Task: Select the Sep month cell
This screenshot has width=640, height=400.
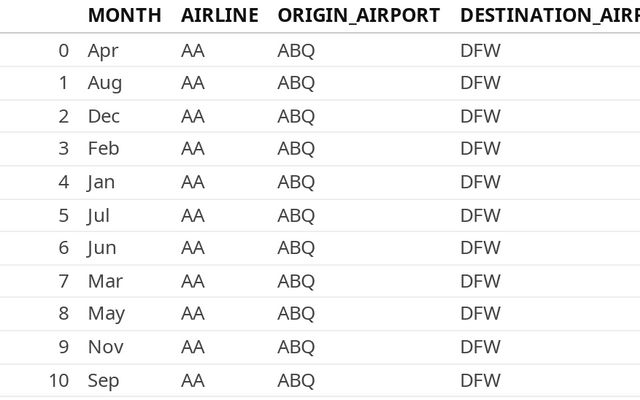Action: click(103, 380)
